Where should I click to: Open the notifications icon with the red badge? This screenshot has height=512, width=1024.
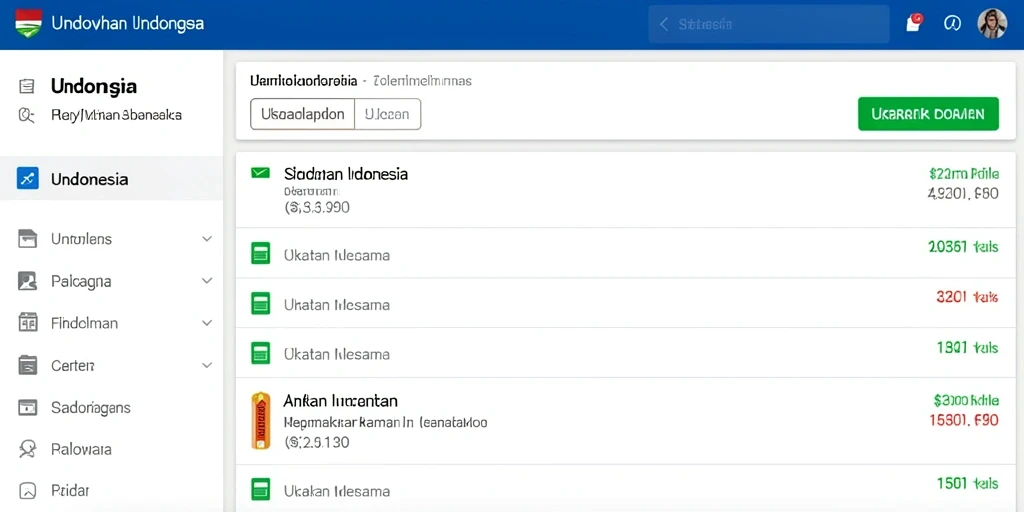click(x=914, y=23)
